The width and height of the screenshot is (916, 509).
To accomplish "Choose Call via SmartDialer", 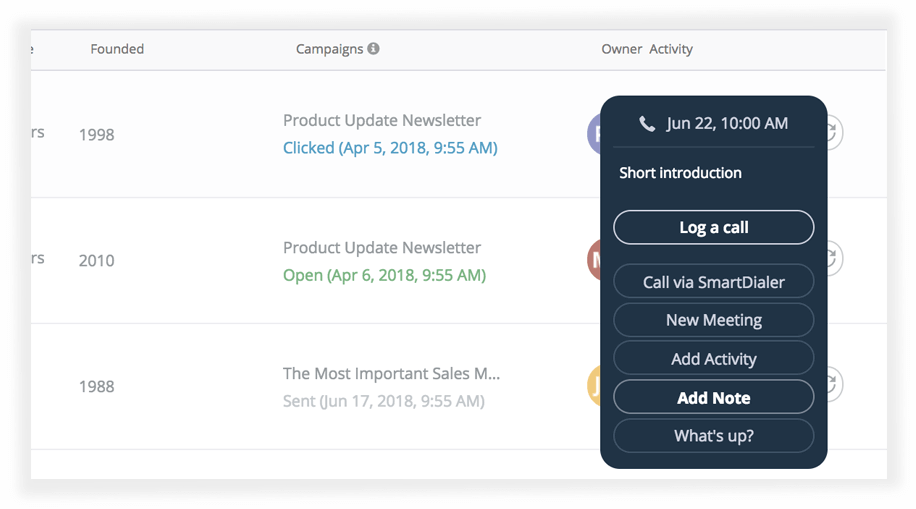I will 713,282.
